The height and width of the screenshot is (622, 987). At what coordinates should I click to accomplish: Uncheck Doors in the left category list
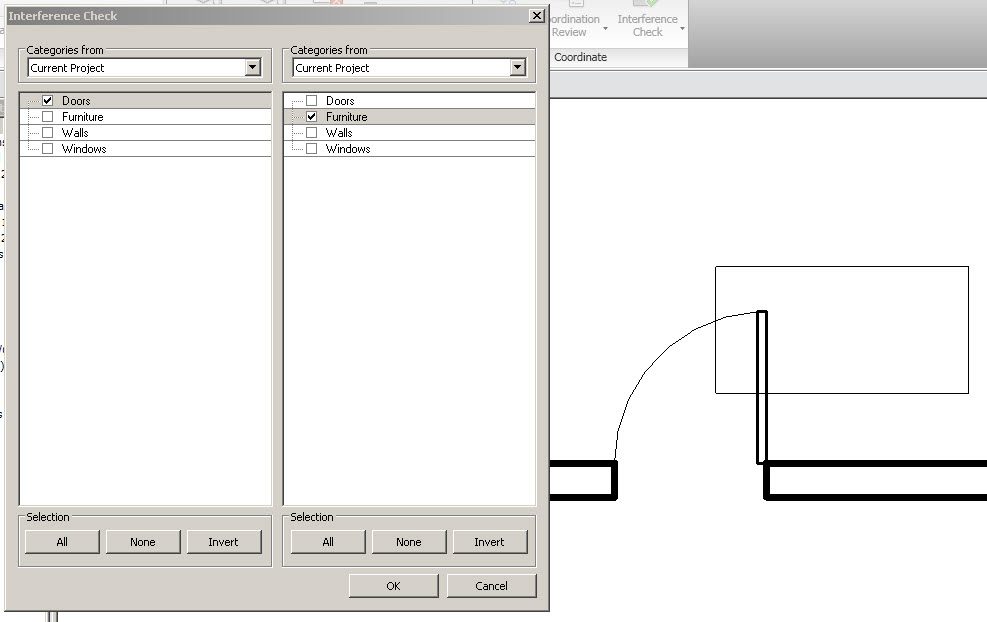pyautogui.click(x=48, y=101)
